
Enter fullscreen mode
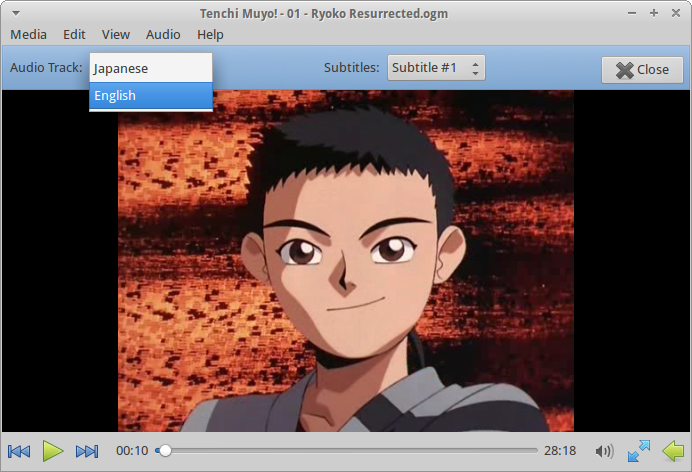coord(639,452)
